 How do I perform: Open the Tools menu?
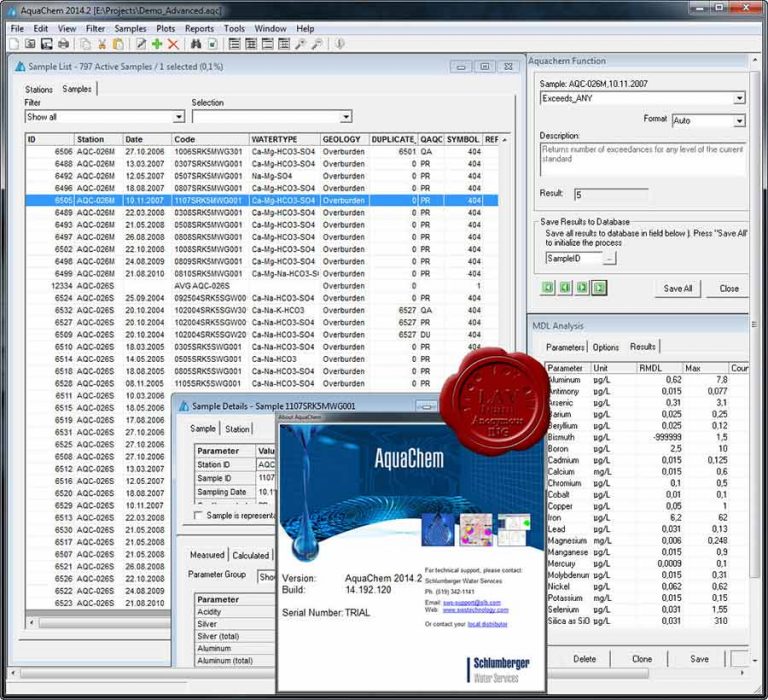(x=234, y=28)
